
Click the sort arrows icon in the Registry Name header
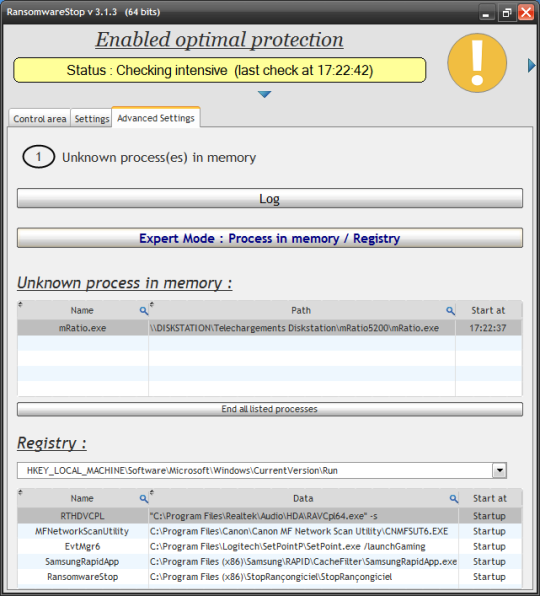pyautogui.click(x=21, y=492)
